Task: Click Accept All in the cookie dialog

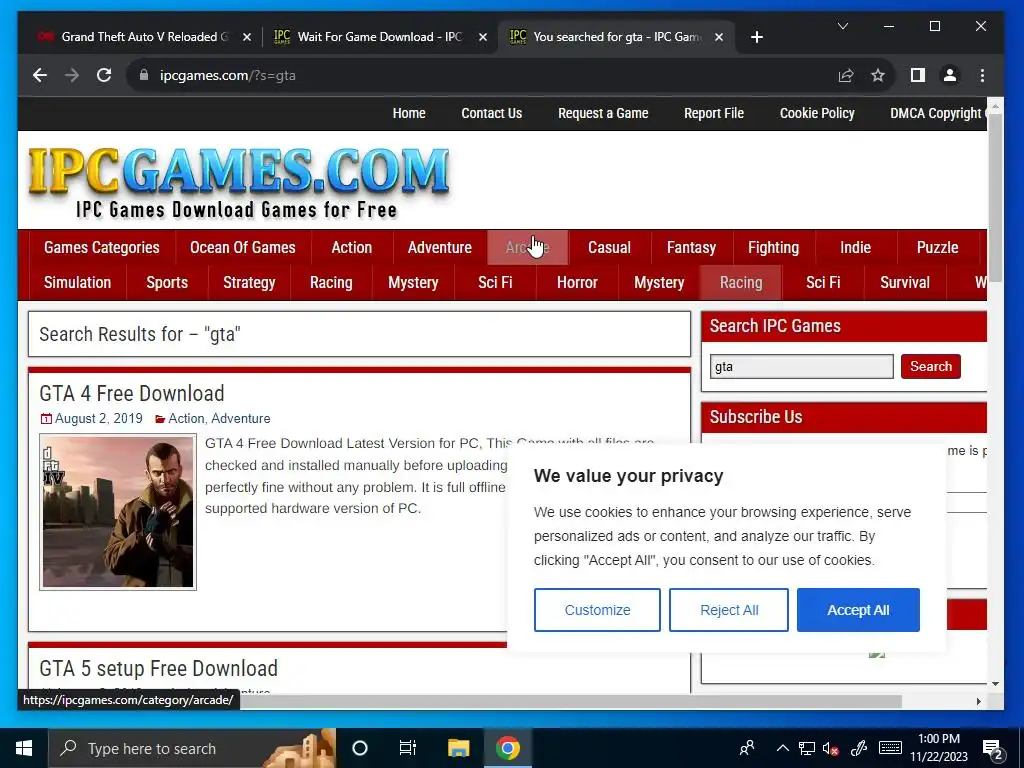Action: (x=858, y=610)
